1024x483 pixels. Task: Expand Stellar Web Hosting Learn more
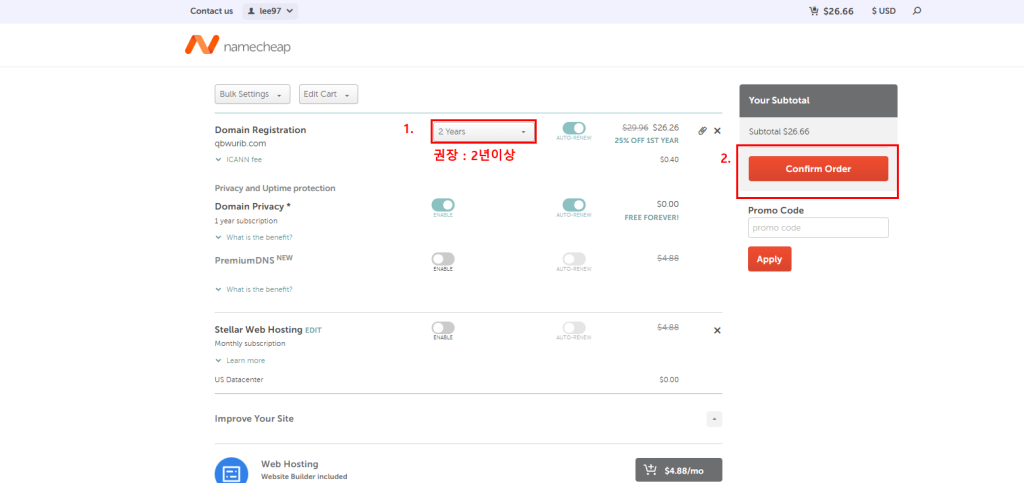(240, 360)
